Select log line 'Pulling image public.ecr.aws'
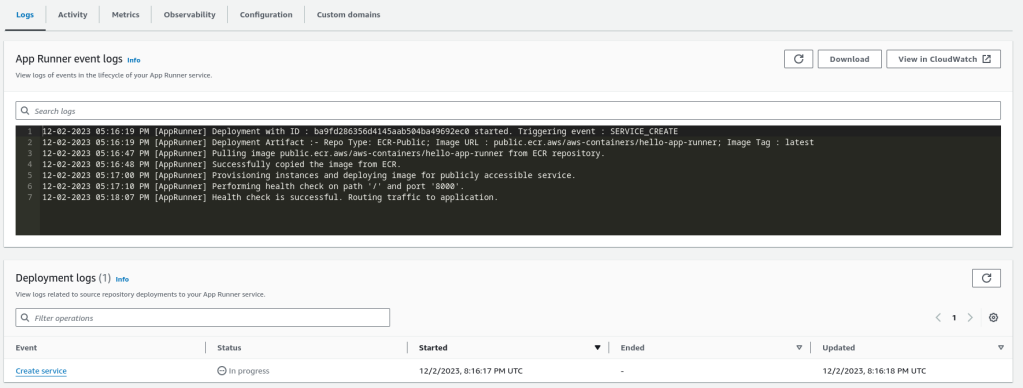 (x=324, y=153)
